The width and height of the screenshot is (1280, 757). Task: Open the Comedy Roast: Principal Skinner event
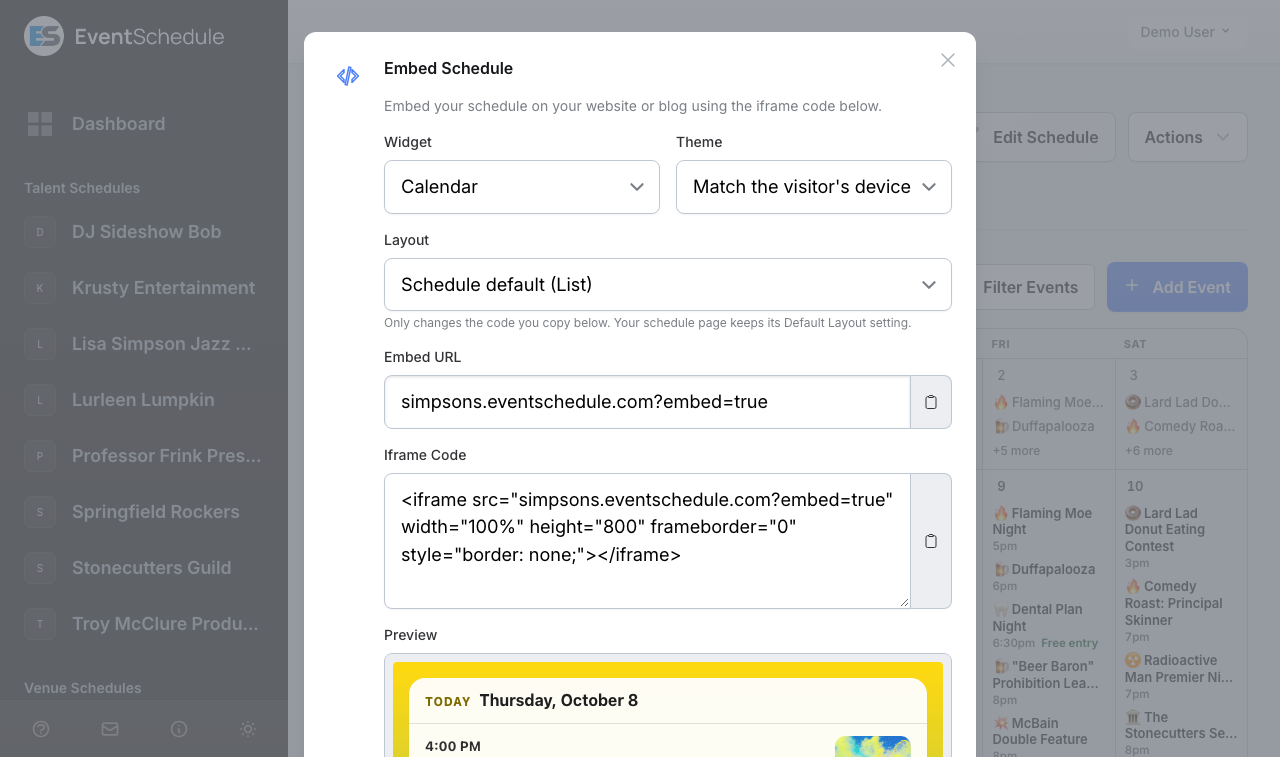point(1180,611)
